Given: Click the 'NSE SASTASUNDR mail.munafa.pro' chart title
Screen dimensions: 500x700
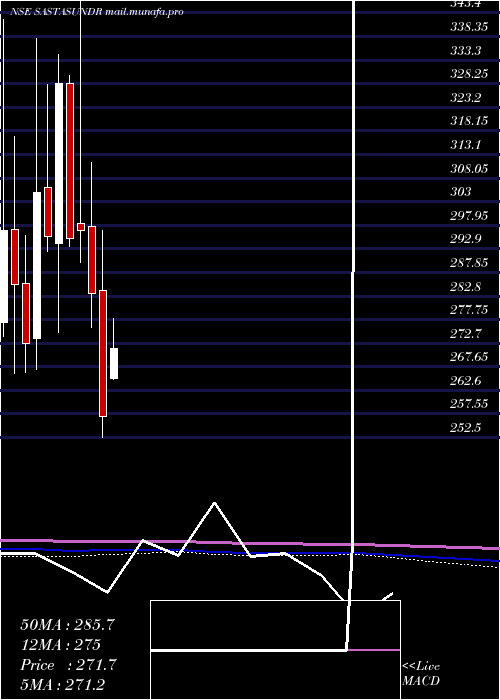Looking at the screenshot, I should (97, 12).
